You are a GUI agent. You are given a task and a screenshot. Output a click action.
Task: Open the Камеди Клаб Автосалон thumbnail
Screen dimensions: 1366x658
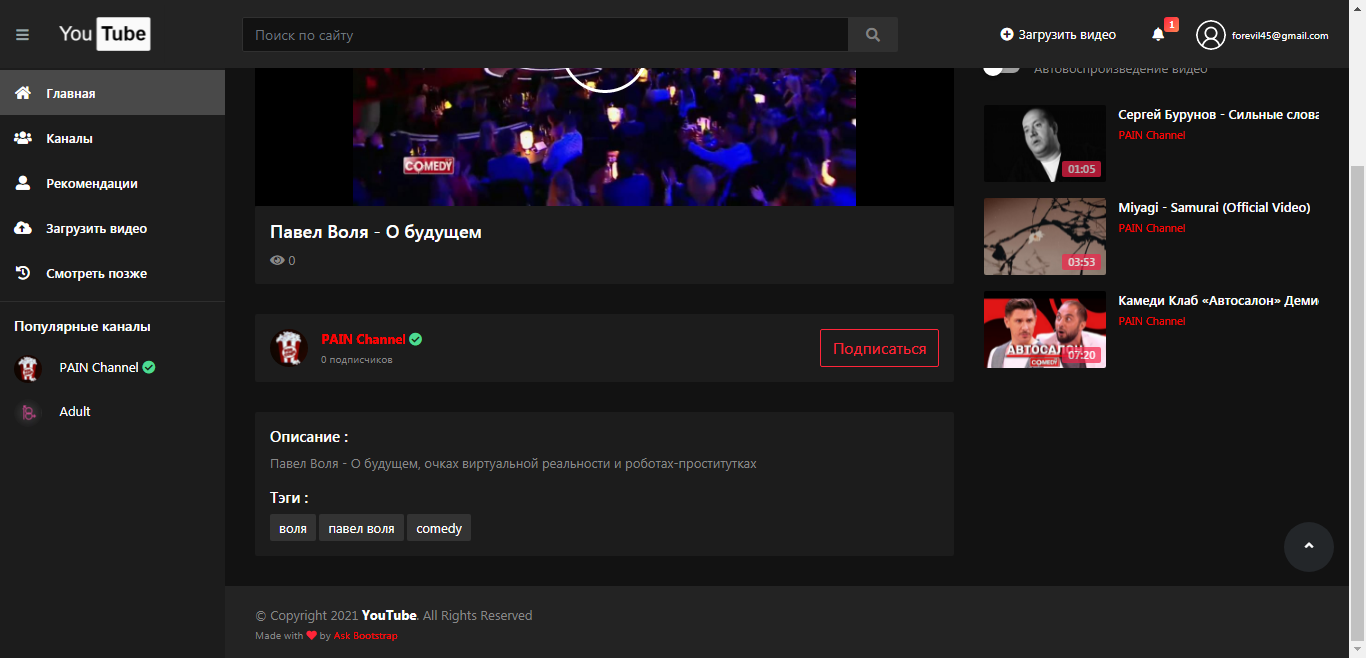coord(1045,329)
